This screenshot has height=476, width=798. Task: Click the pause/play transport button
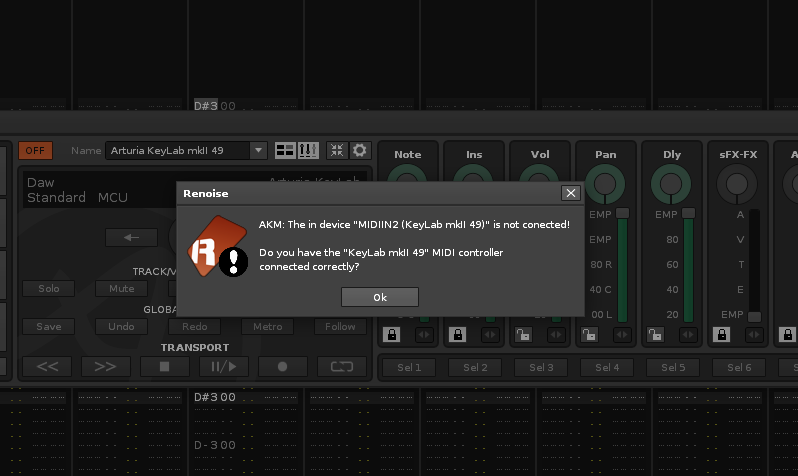[223, 367]
